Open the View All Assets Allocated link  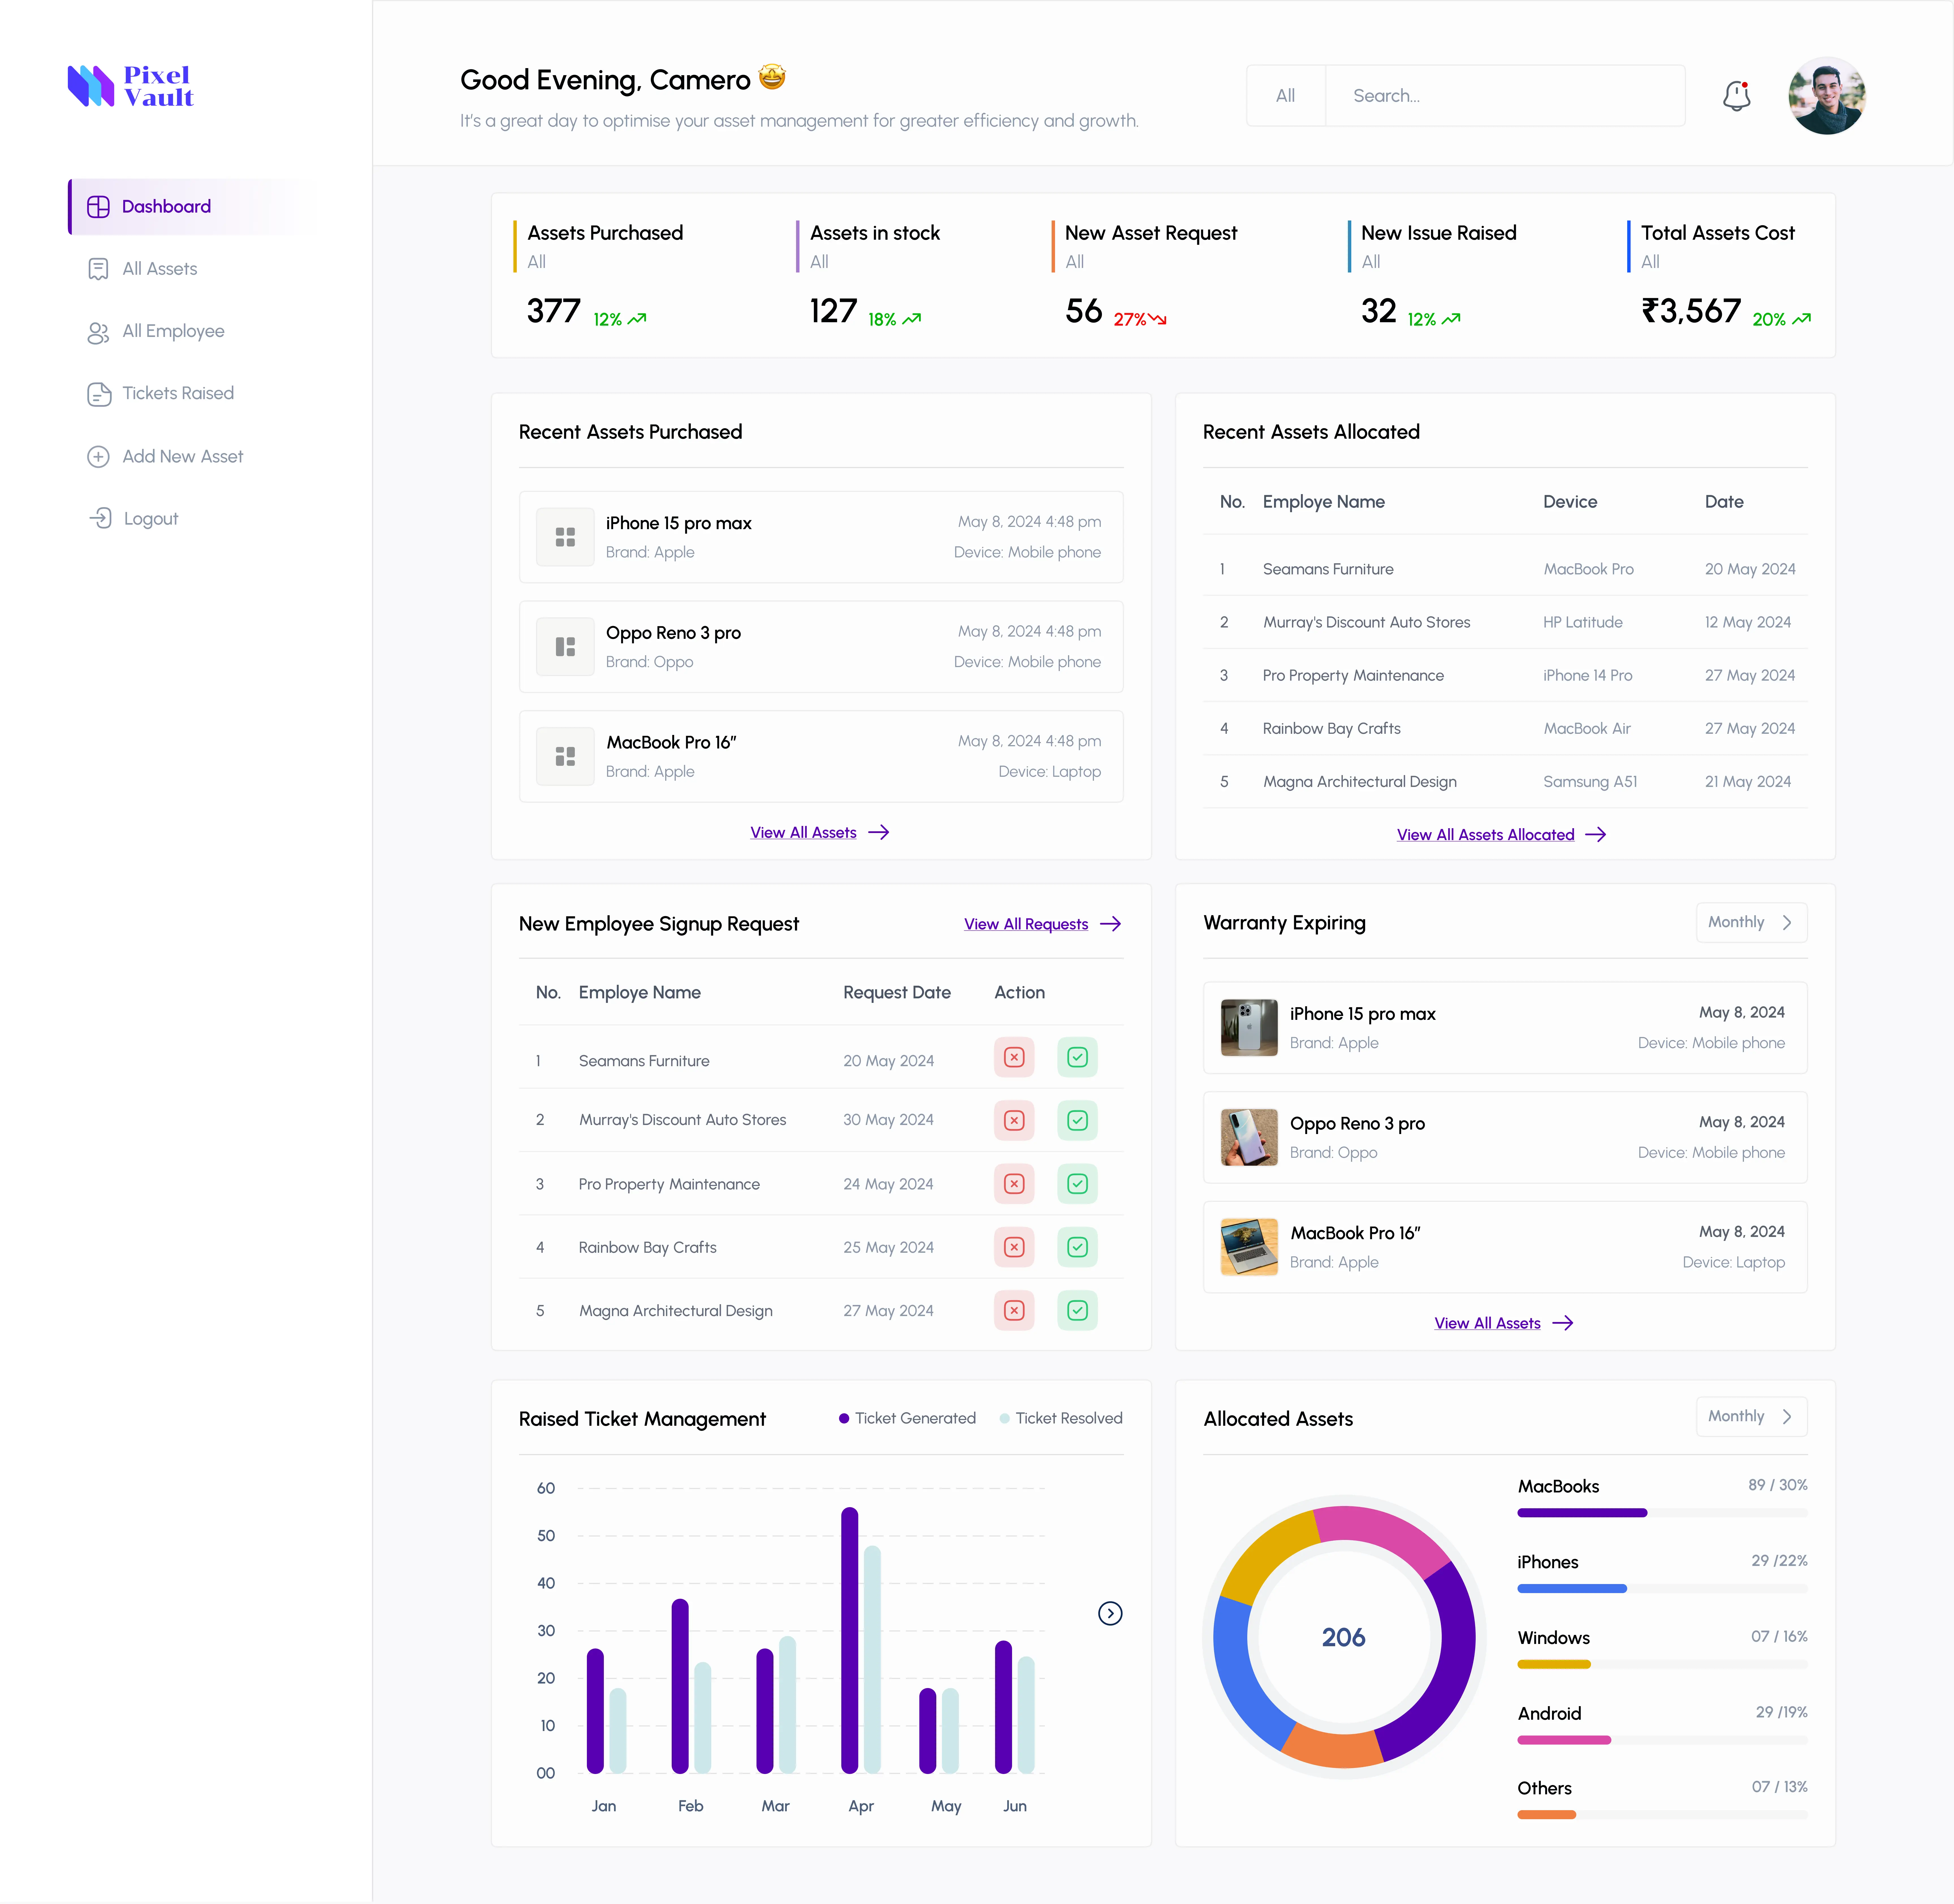(1485, 835)
